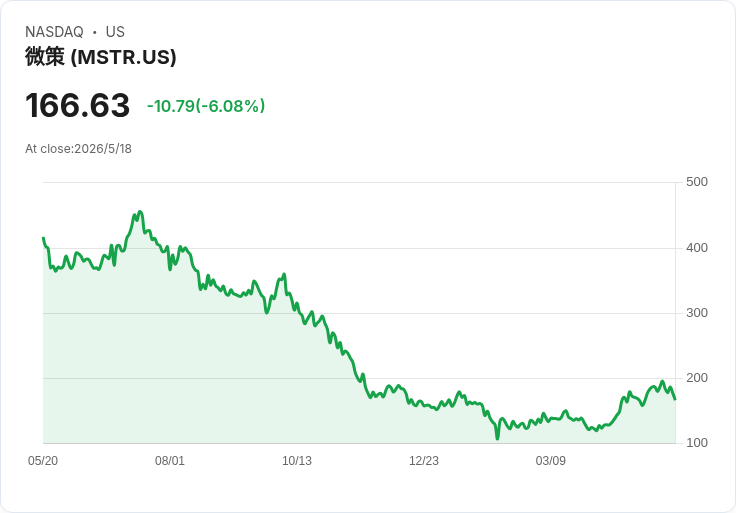Screen dimensions: 736x513
Task: Click the At close:2026/5/18 timestamp
Action: click(x=78, y=149)
